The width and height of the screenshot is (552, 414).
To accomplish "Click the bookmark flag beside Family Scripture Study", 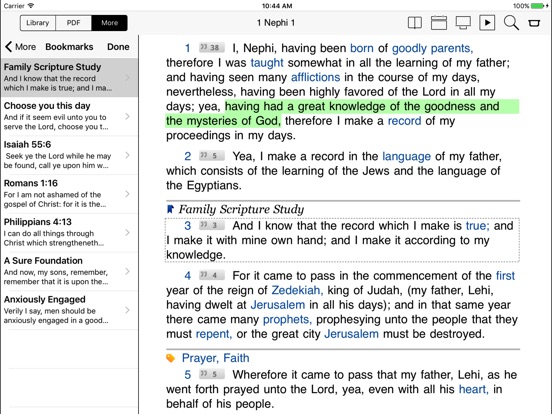I will [170, 209].
